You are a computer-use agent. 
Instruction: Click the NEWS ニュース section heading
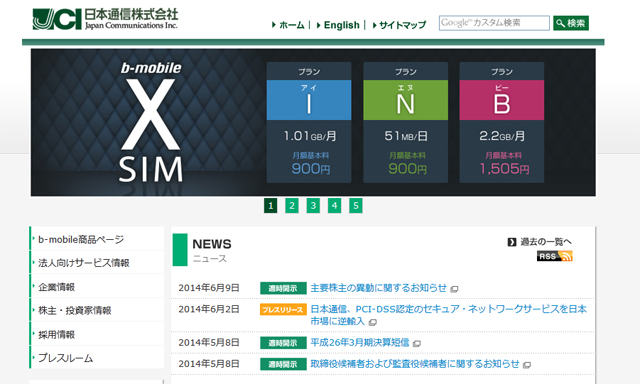(211, 250)
